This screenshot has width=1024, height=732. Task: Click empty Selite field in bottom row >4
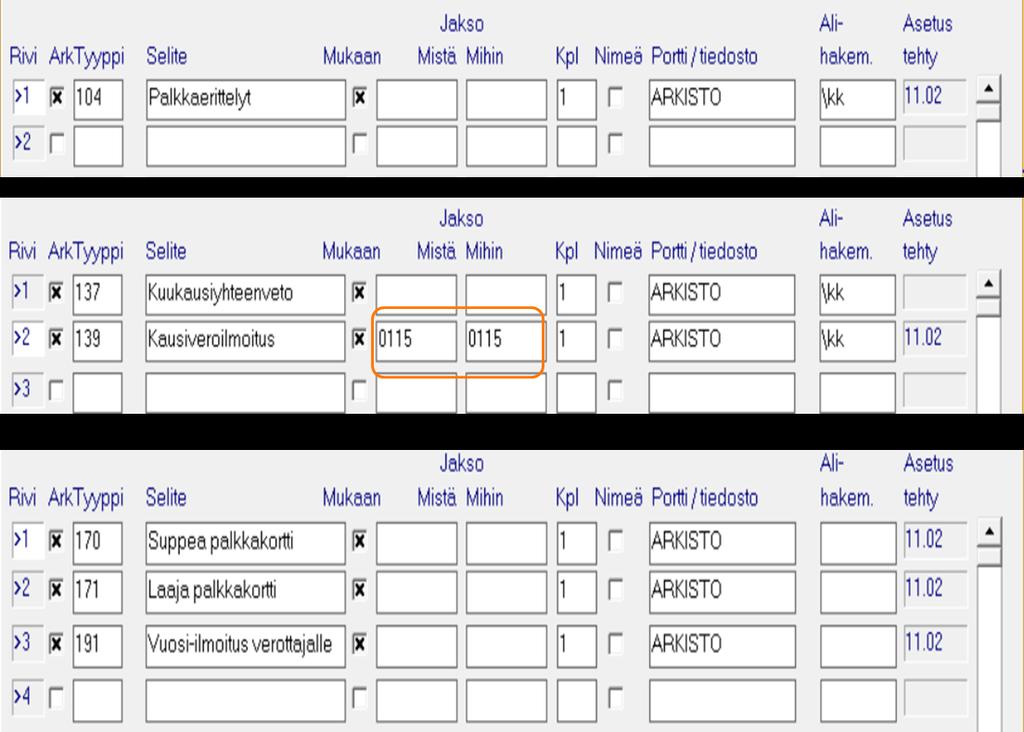click(245, 698)
